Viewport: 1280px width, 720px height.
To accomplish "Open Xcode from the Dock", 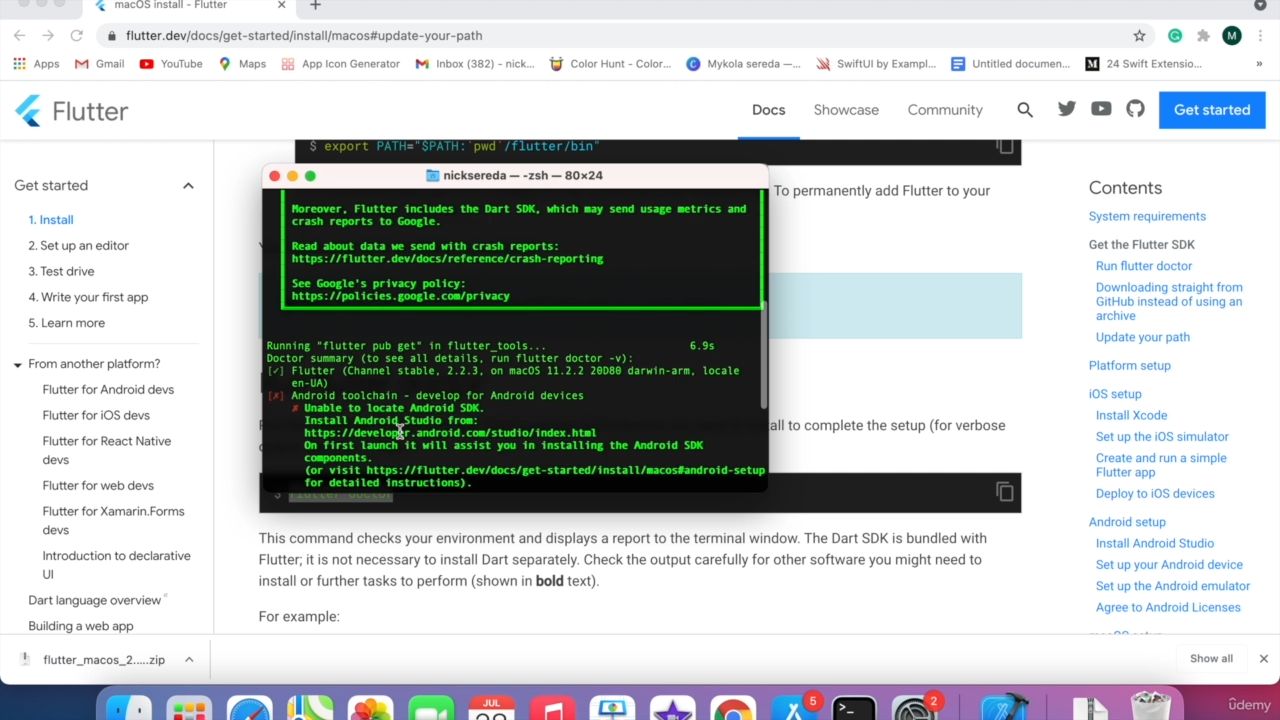I will (x=1004, y=708).
